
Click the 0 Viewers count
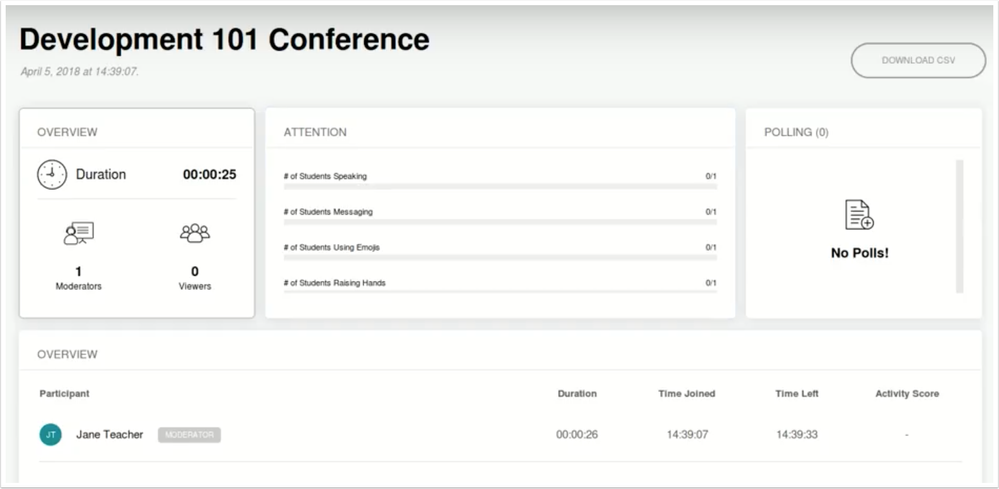[x=195, y=278]
